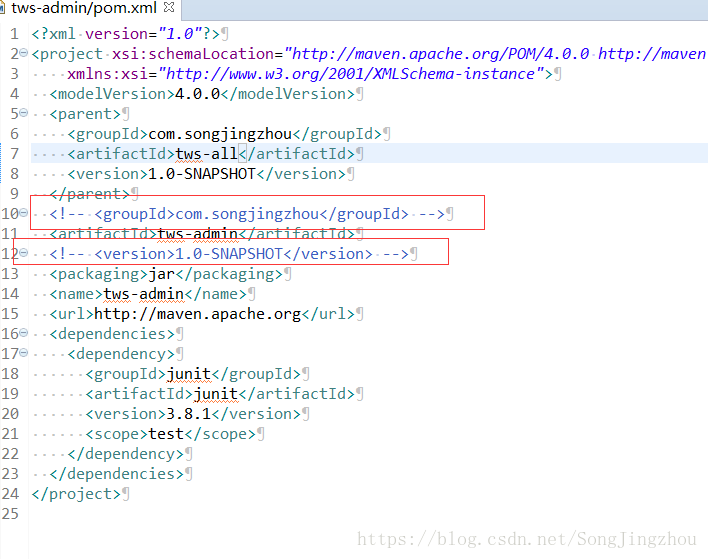
Task: Click the tws-admin artifactId on line 11
Action: pyautogui.click(x=197, y=234)
